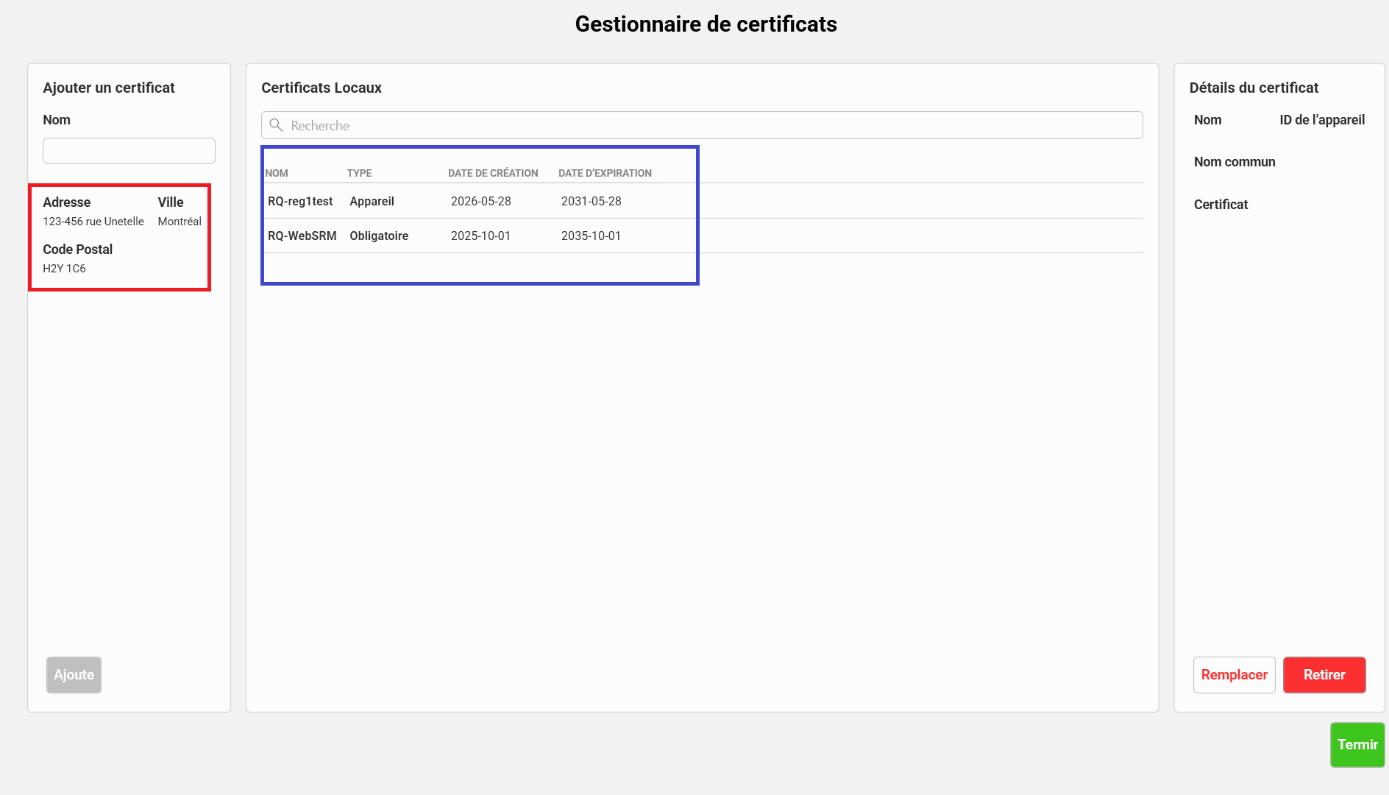The height and width of the screenshot is (795, 1389).
Task: Click the postal code H2Y 1C6
Action: (64, 269)
